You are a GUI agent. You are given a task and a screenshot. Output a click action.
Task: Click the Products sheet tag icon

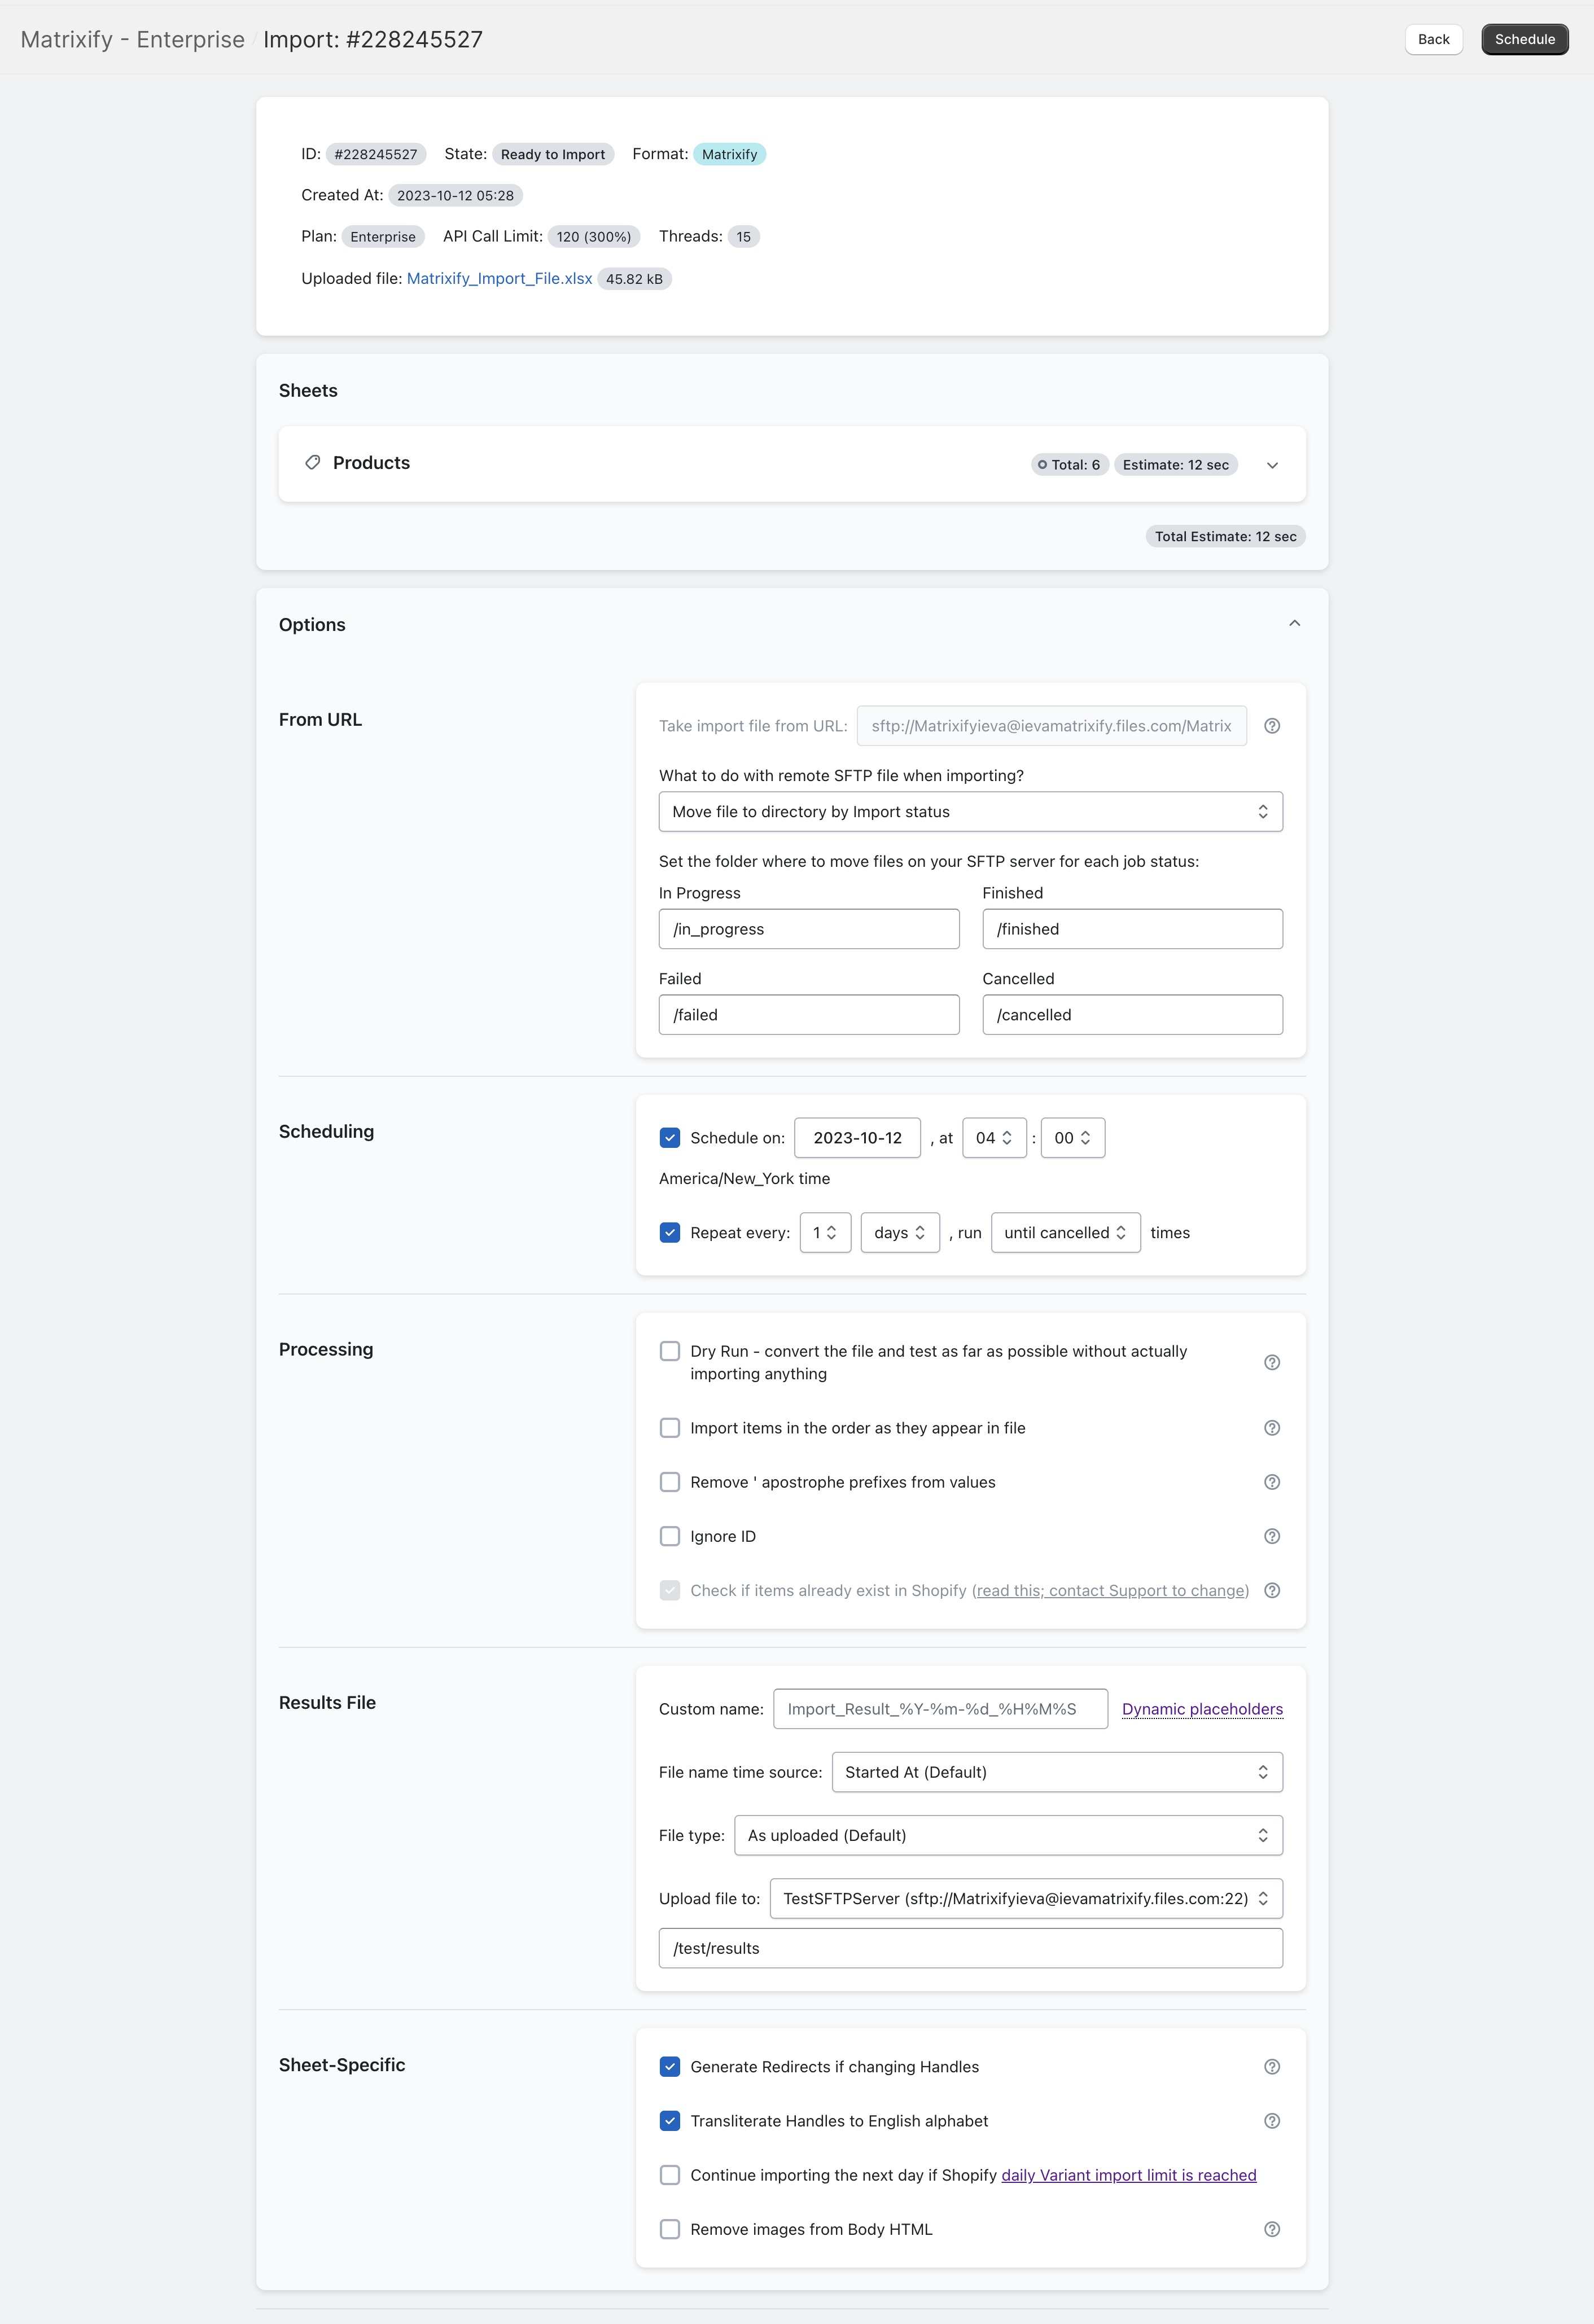click(x=313, y=463)
